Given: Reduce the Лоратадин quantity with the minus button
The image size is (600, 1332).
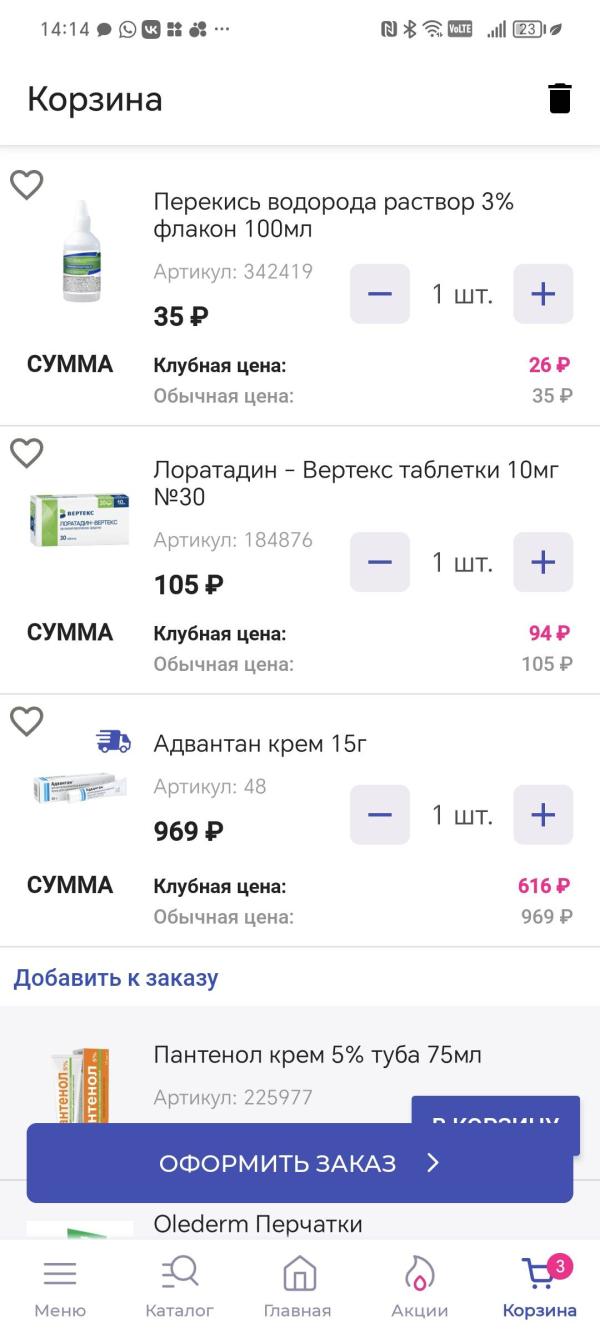Looking at the screenshot, I should click(380, 562).
